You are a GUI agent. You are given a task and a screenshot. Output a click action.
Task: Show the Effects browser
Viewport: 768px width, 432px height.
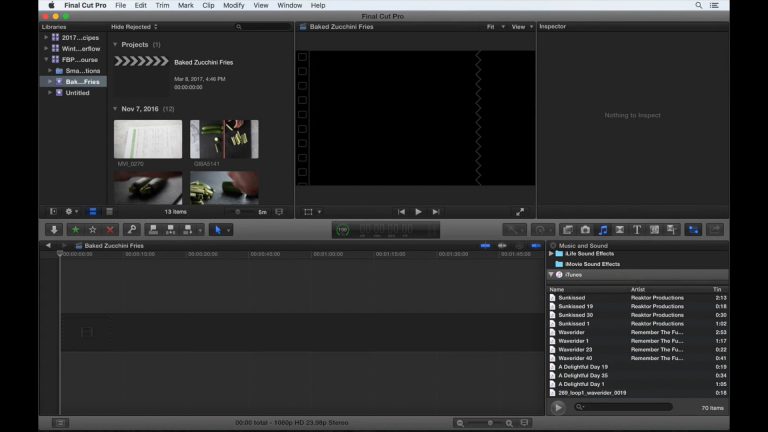(568, 230)
